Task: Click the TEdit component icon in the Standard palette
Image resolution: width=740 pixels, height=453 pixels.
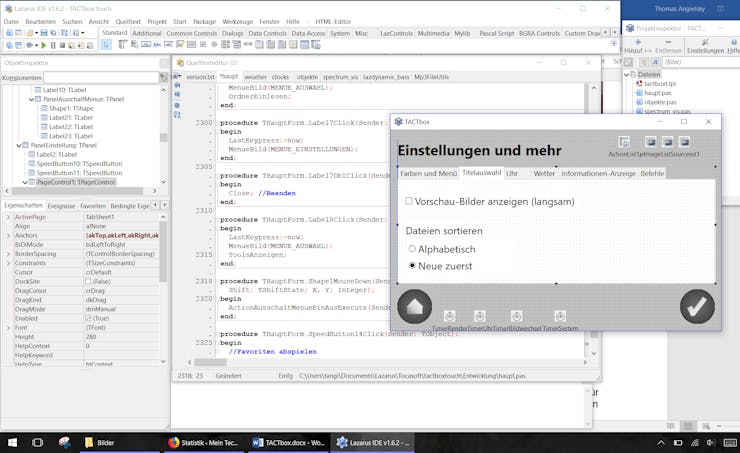Action: coord(169,44)
